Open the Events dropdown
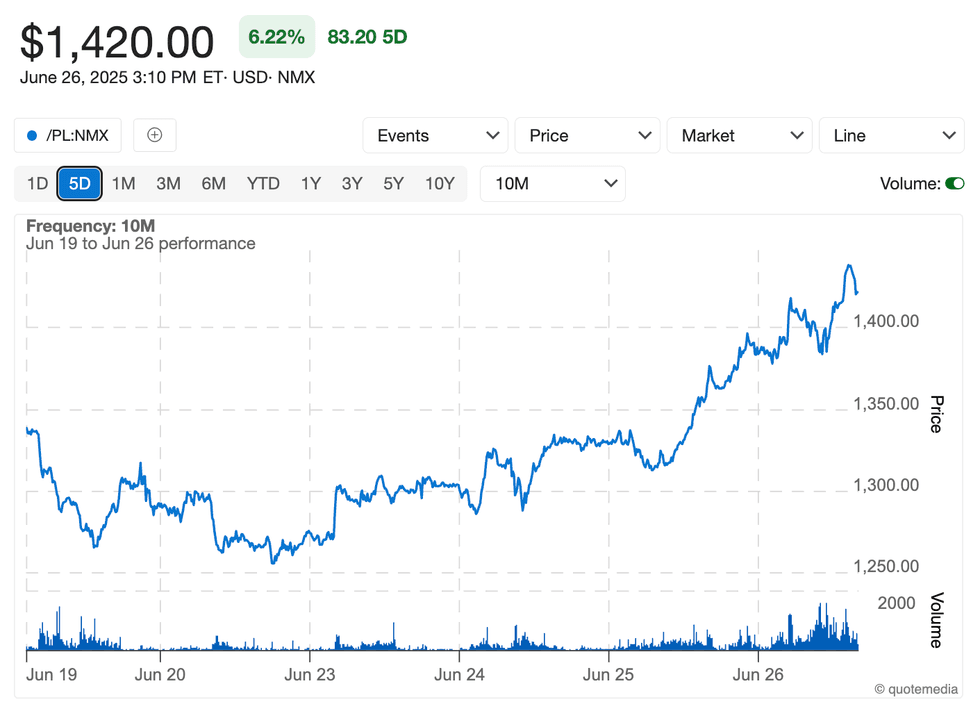 click(435, 135)
